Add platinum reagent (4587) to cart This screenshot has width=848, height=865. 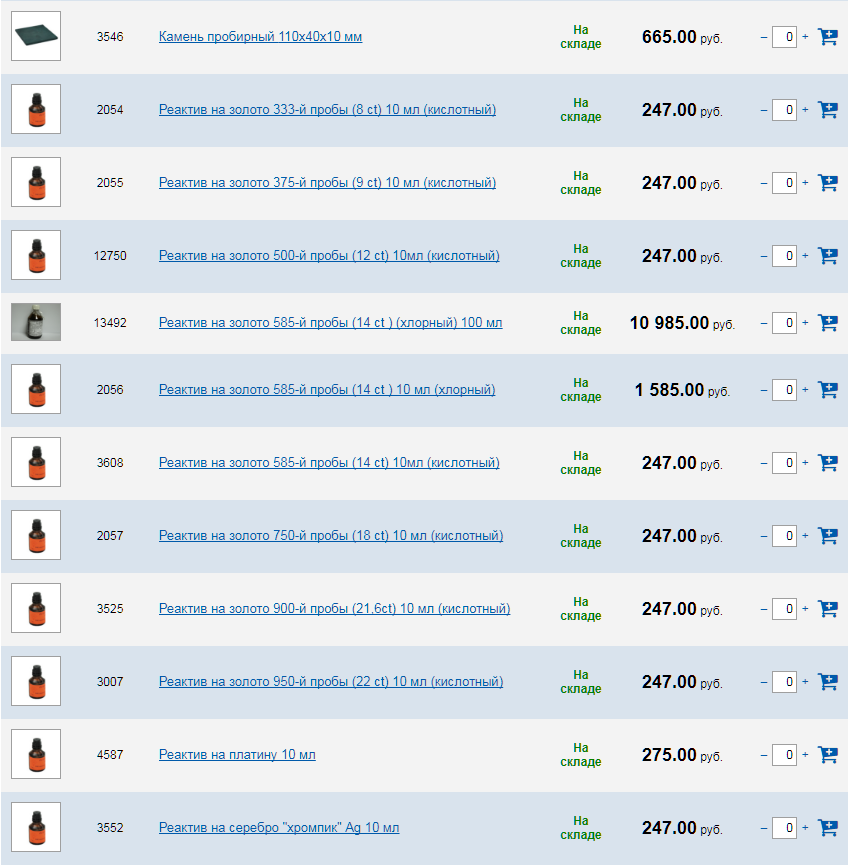pyautogui.click(x=828, y=755)
